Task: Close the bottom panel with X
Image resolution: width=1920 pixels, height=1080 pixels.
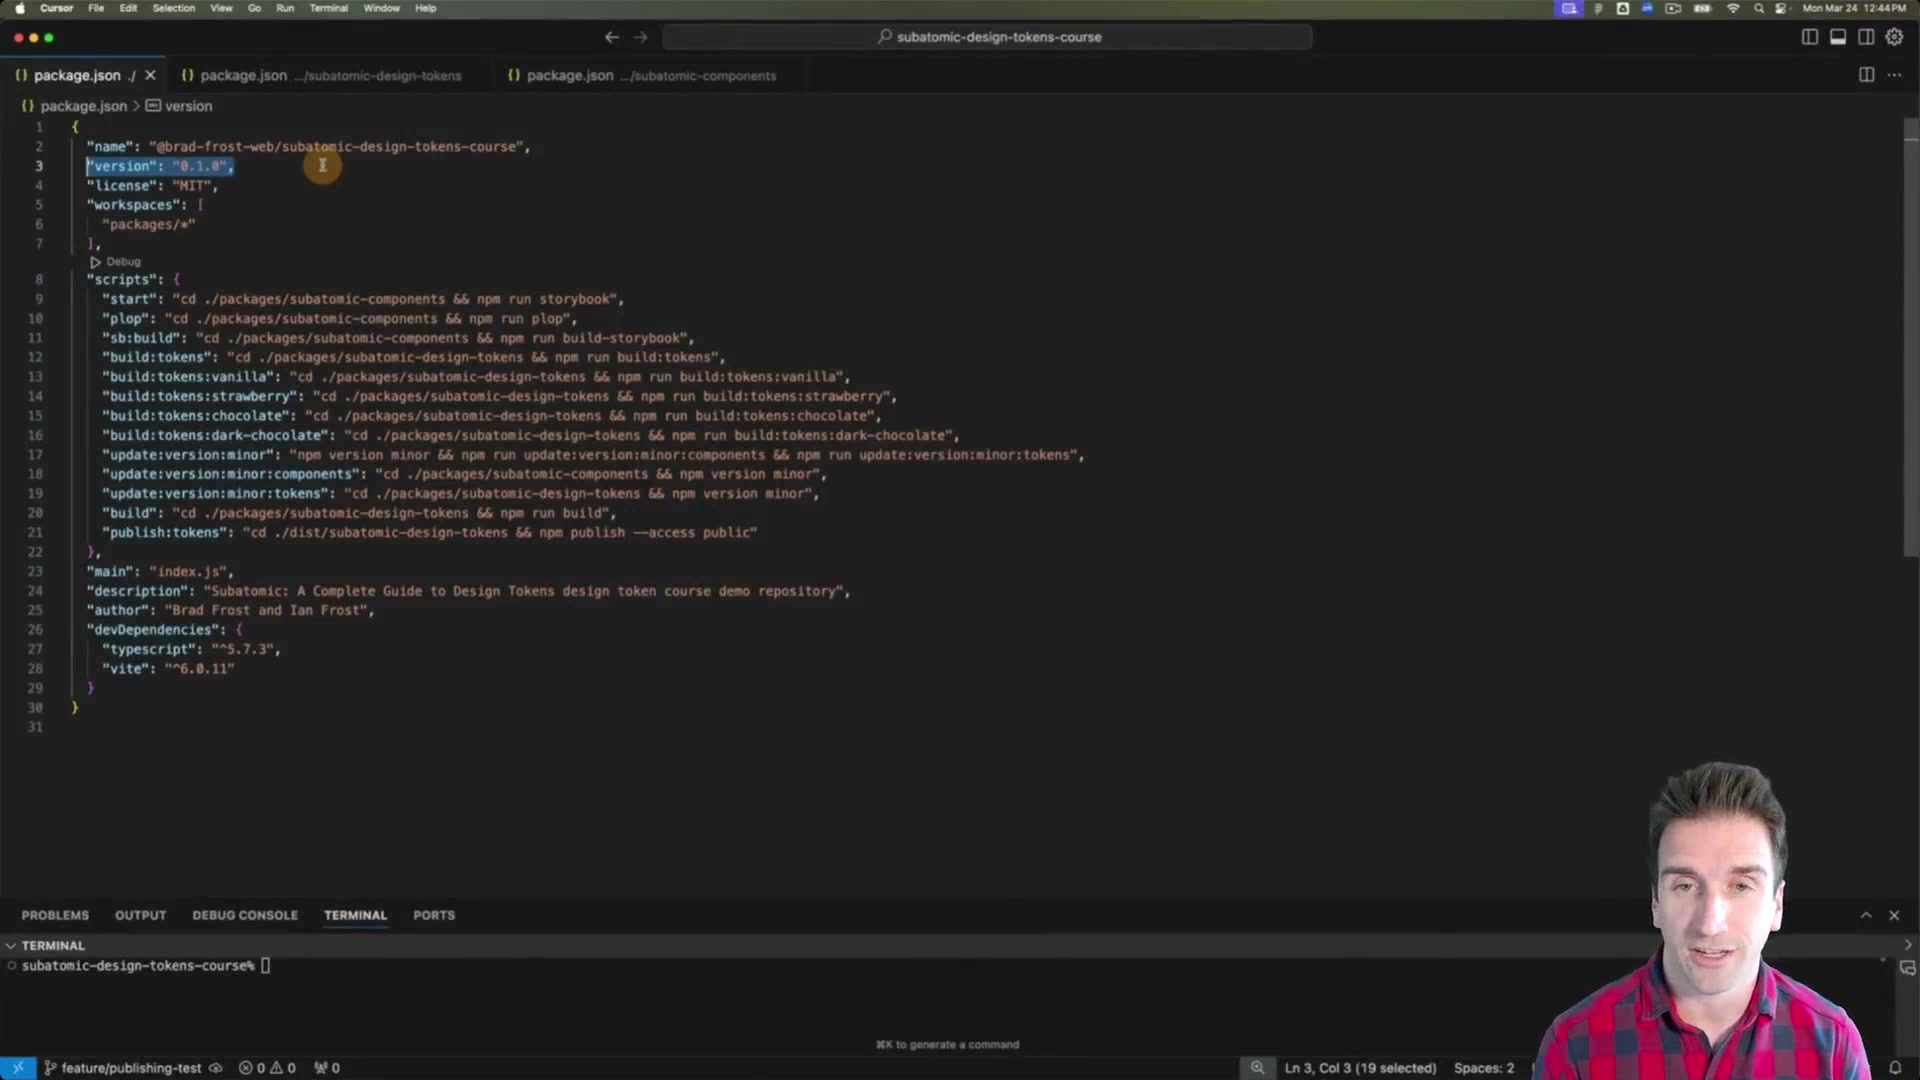Action: click(x=1894, y=915)
